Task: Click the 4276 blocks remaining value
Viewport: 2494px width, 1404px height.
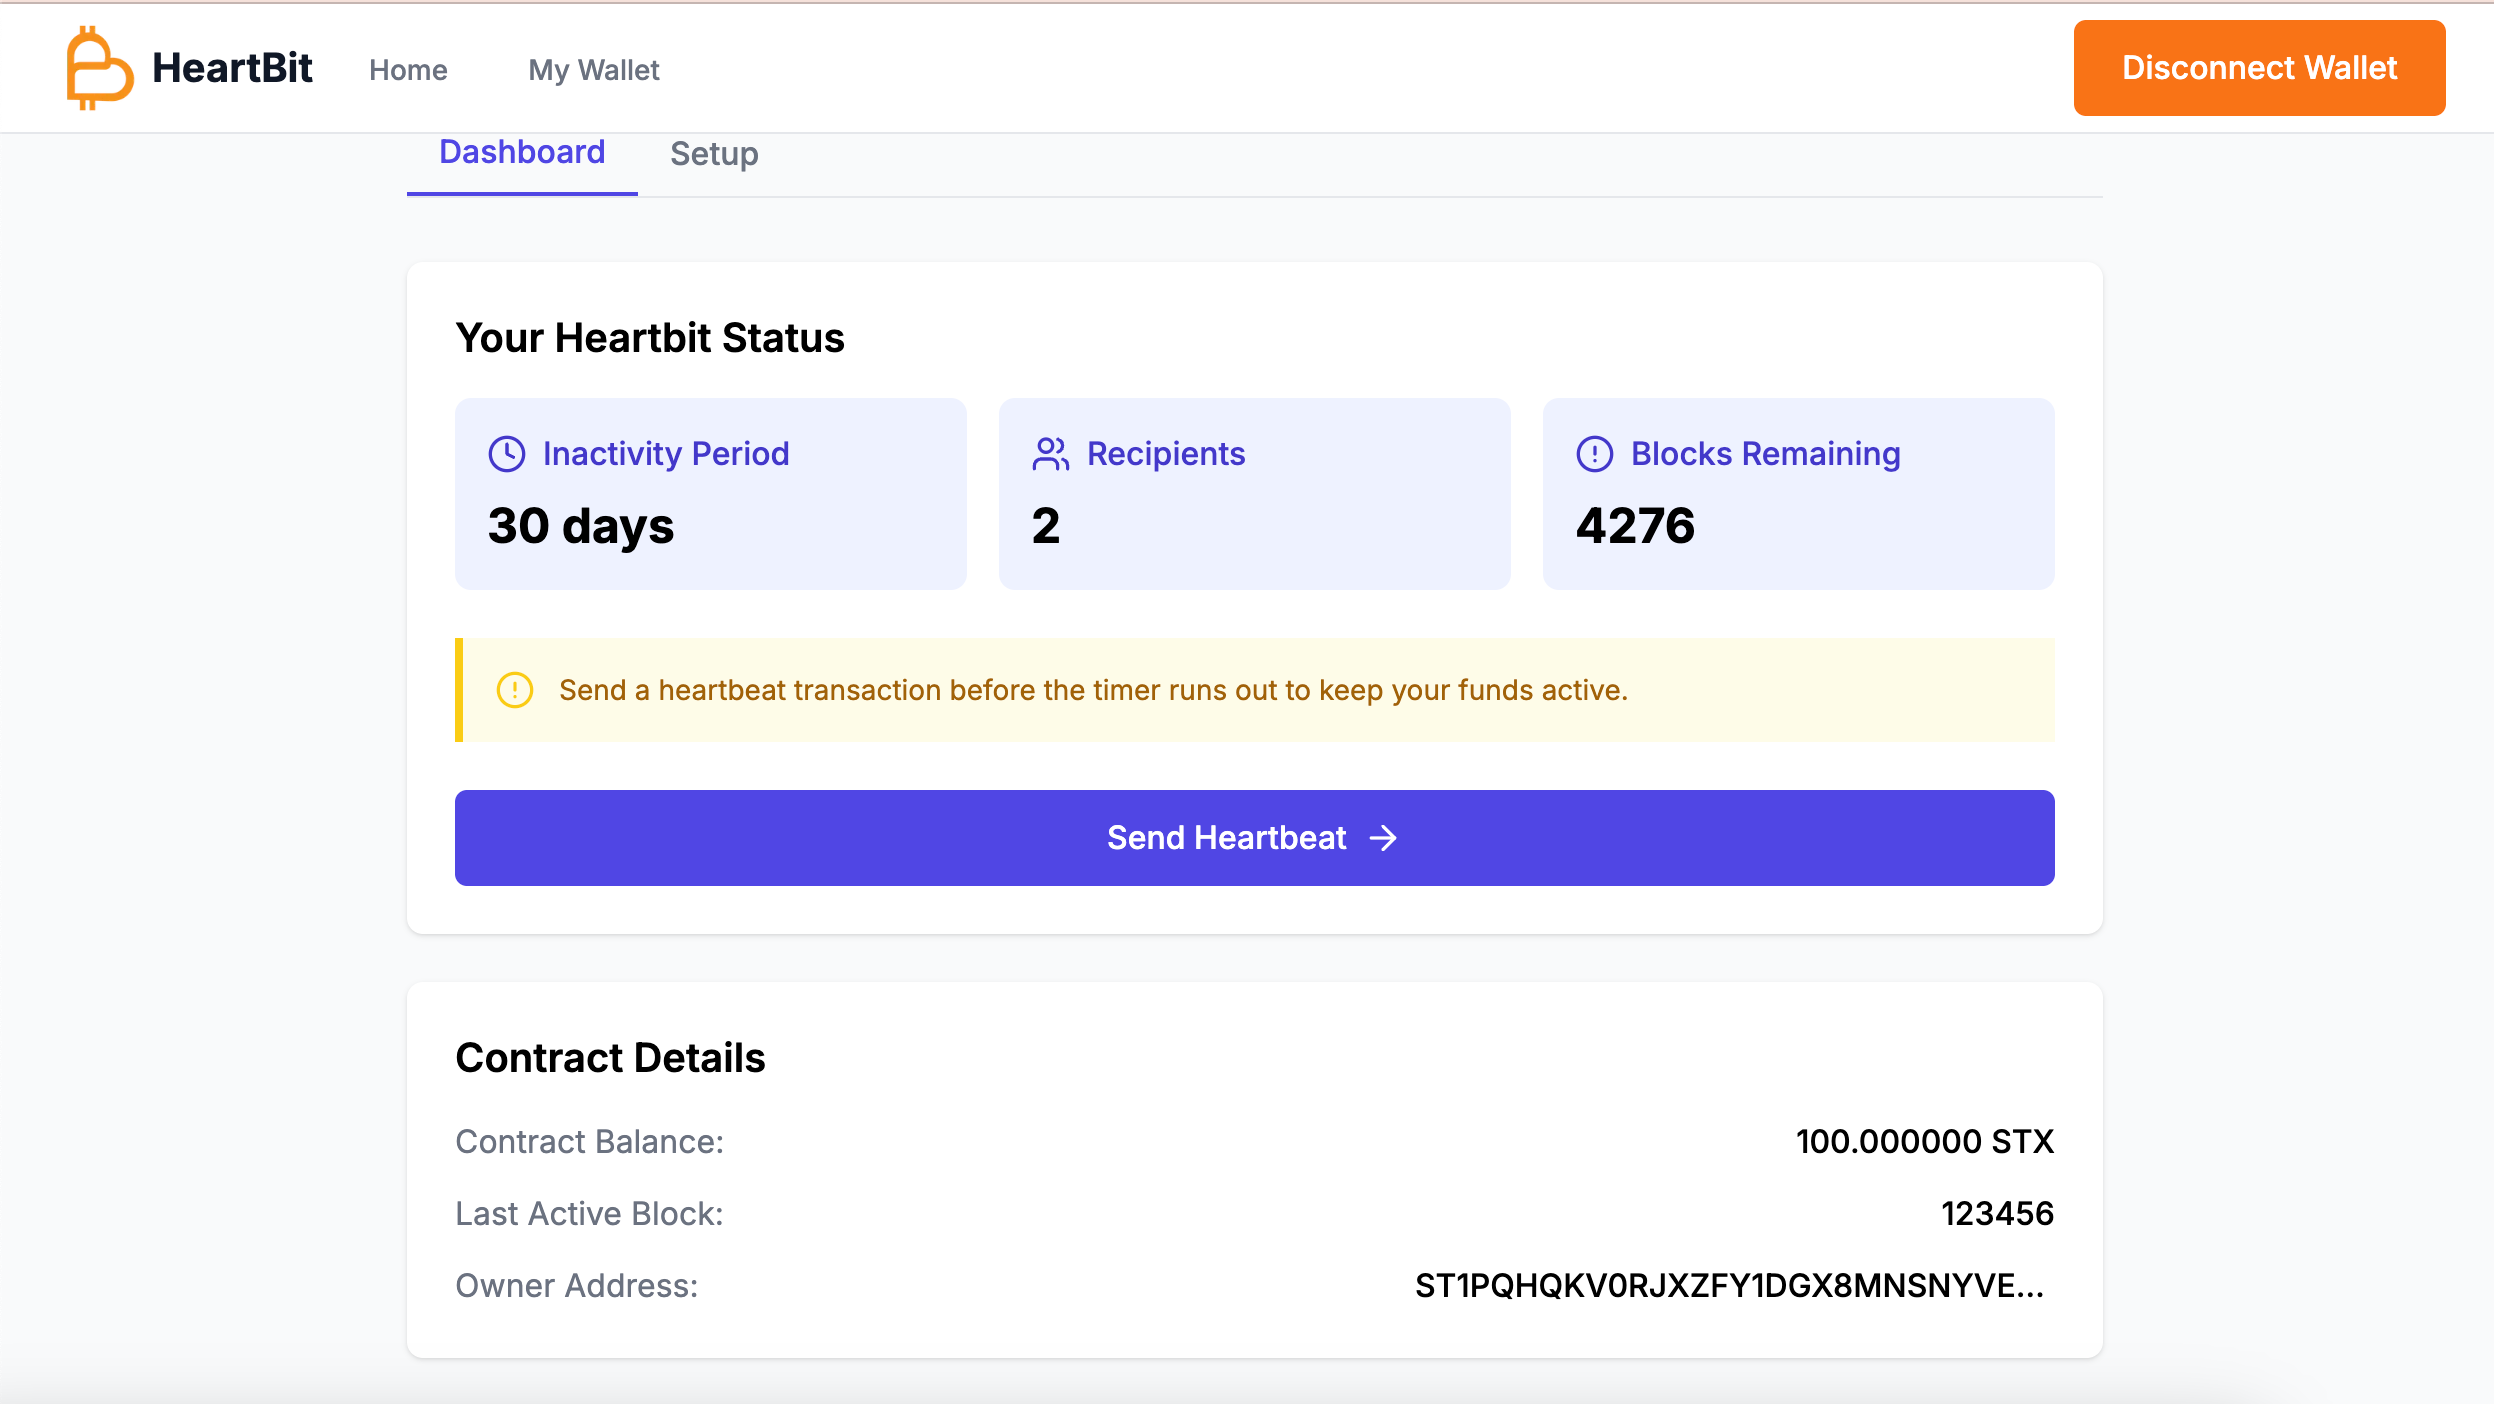Action: (1635, 526)
